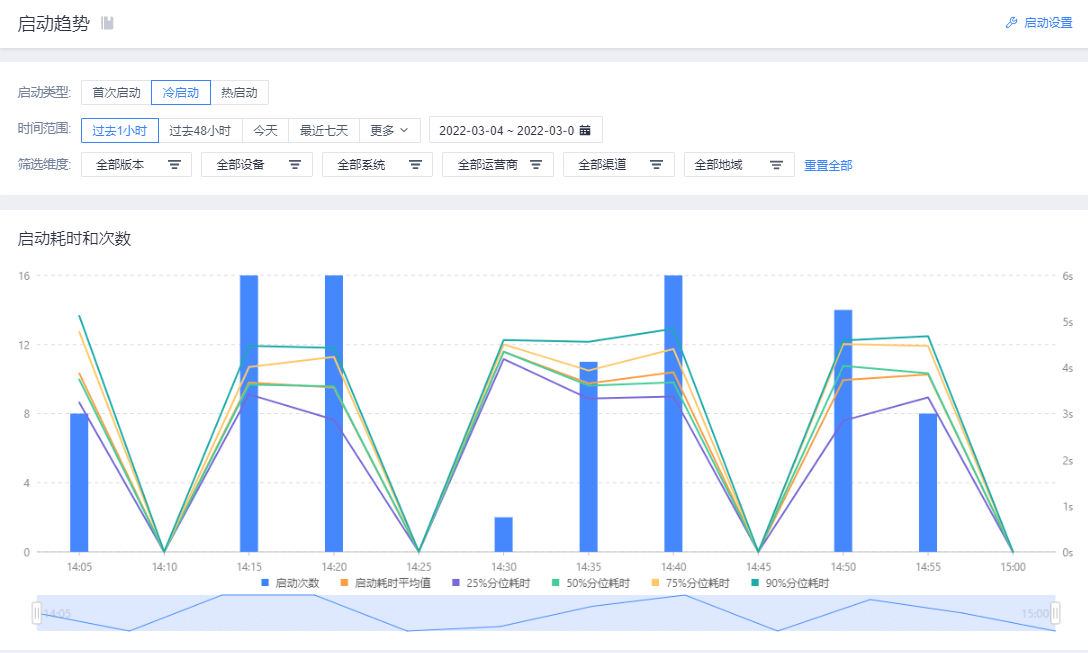Click the calendar icon in date range field

[585, 130]
